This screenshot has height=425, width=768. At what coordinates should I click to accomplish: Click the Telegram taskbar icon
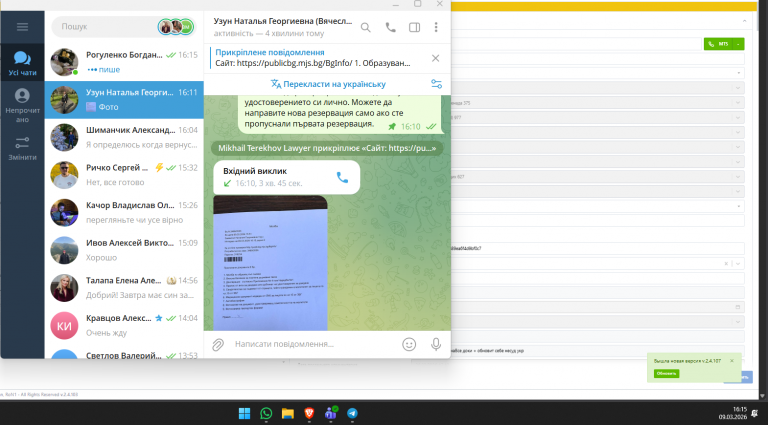(x=352, y=413)
